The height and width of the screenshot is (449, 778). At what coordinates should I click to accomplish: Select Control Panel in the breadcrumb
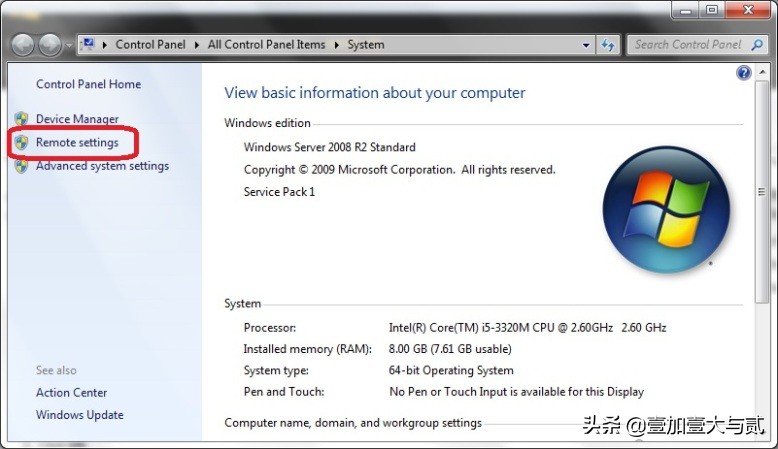click(150, 45)
